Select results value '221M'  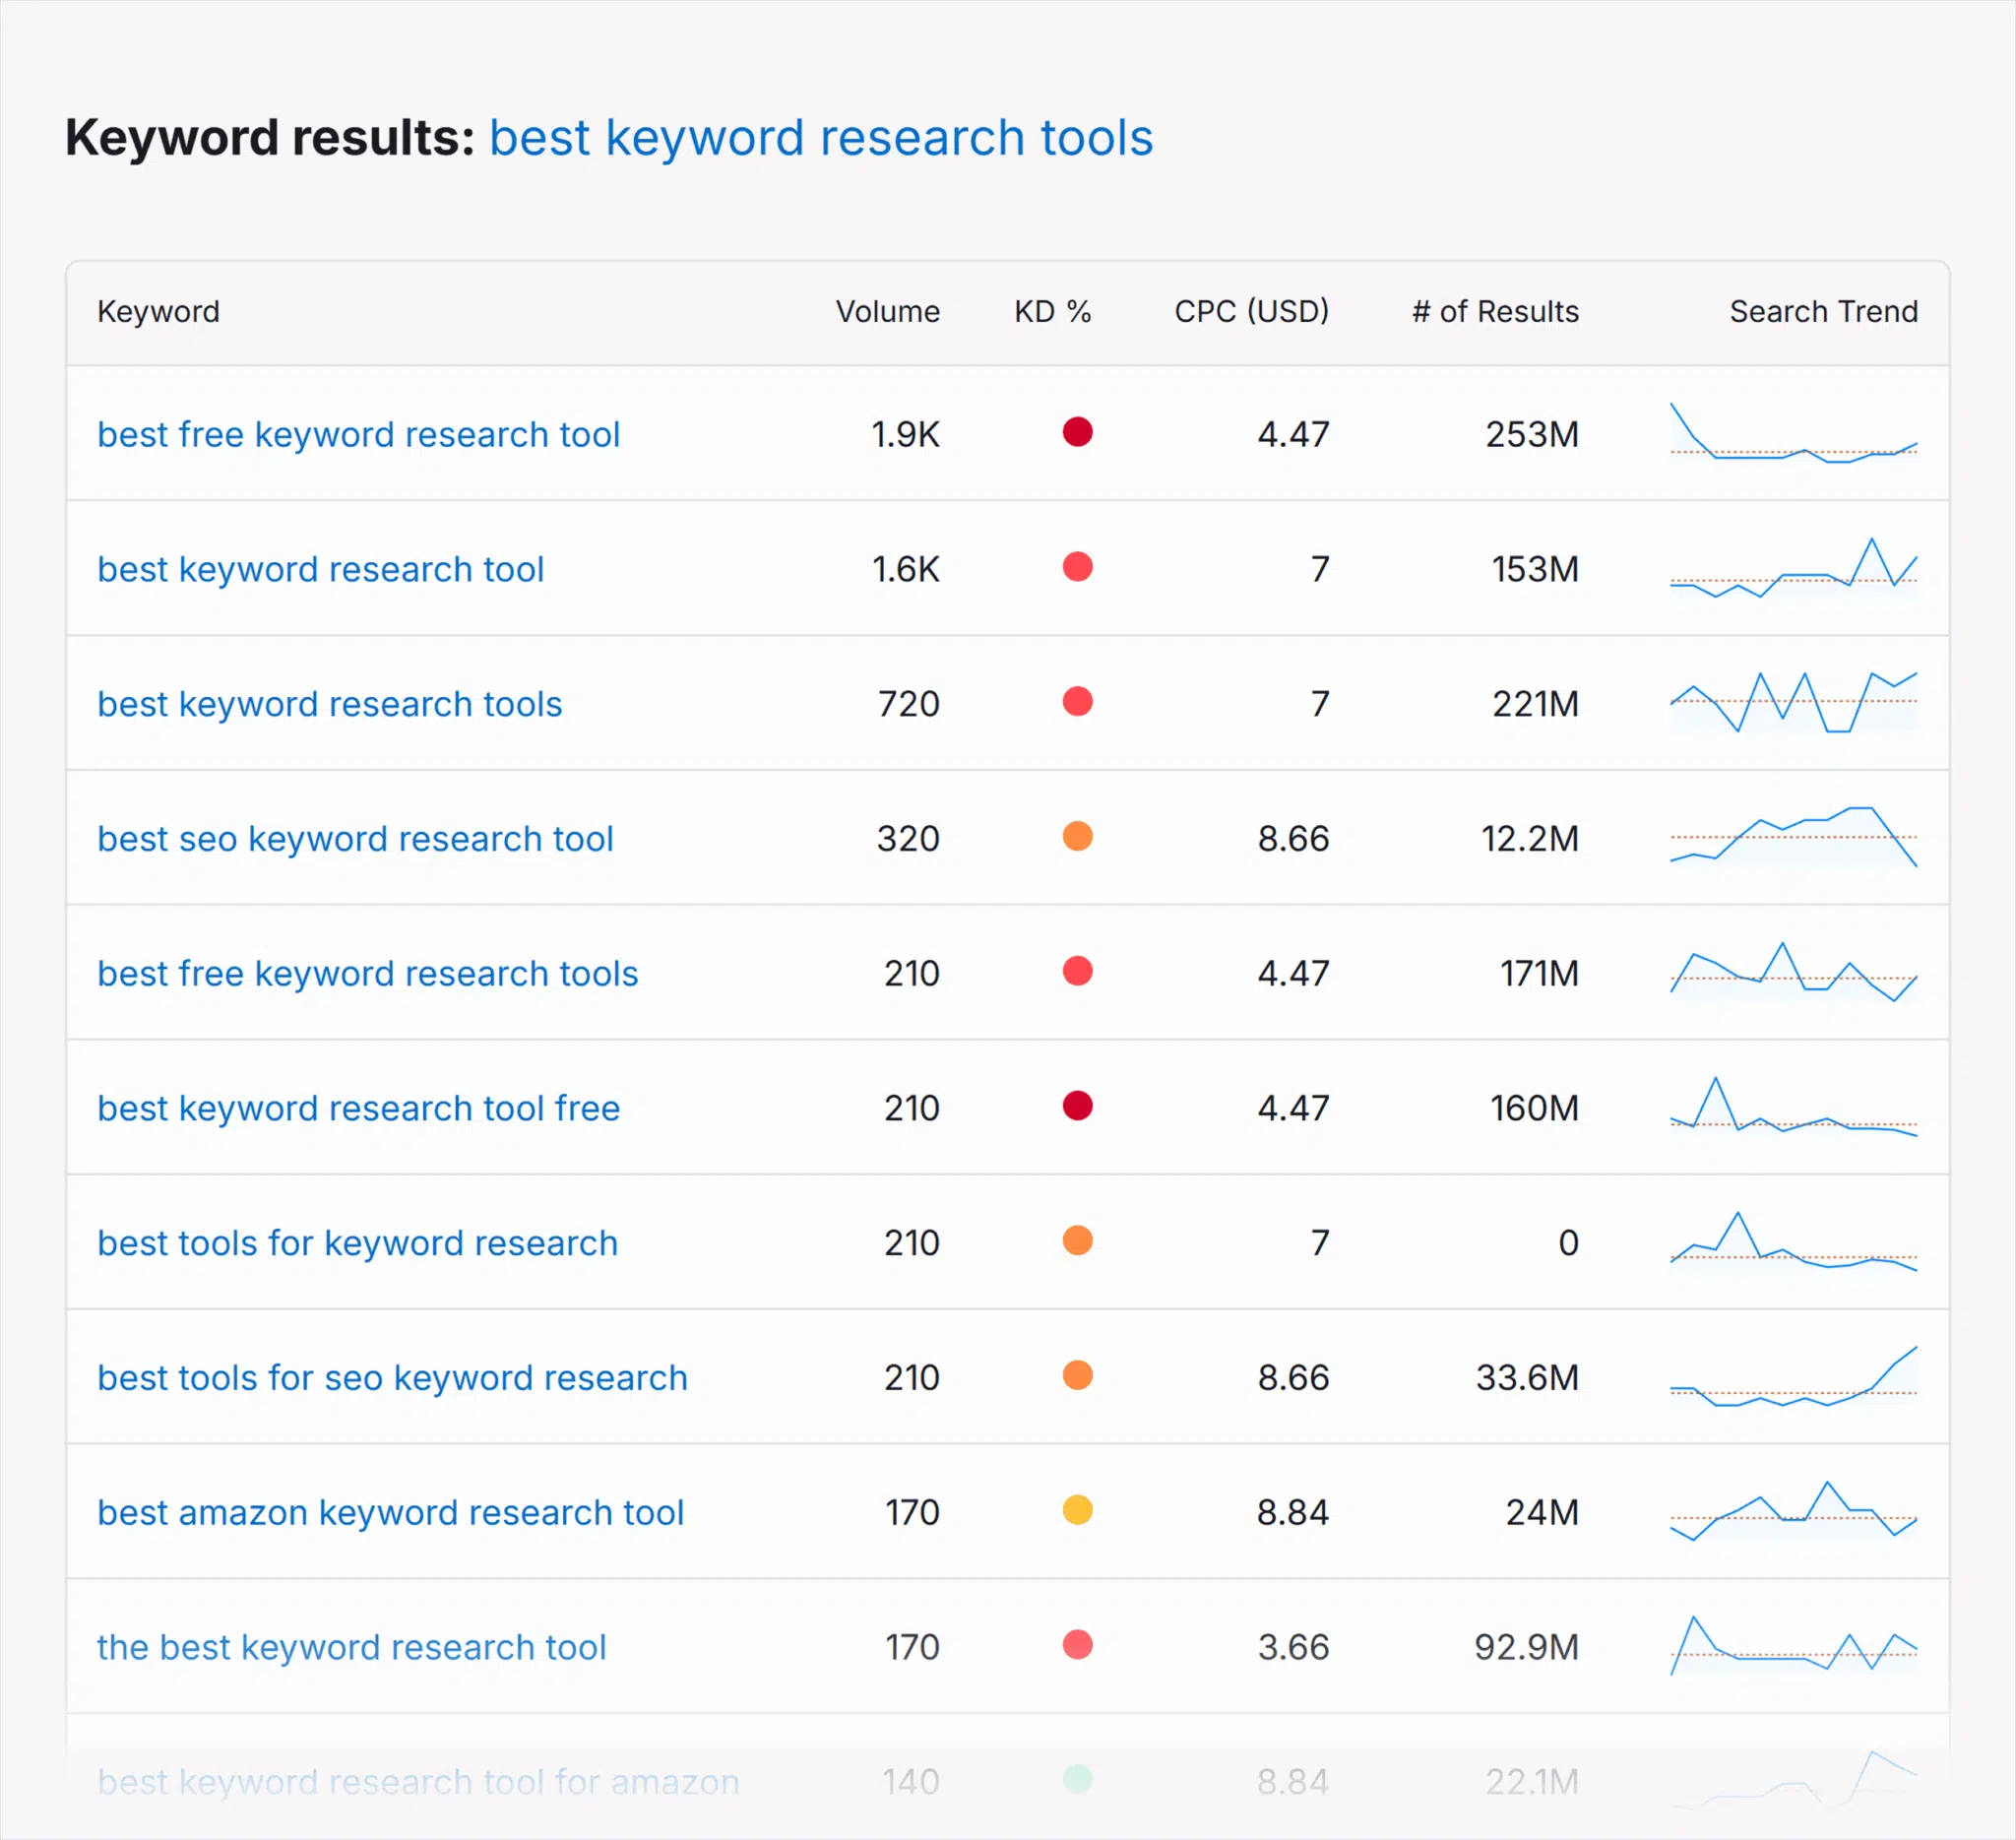pos(1536,704)
